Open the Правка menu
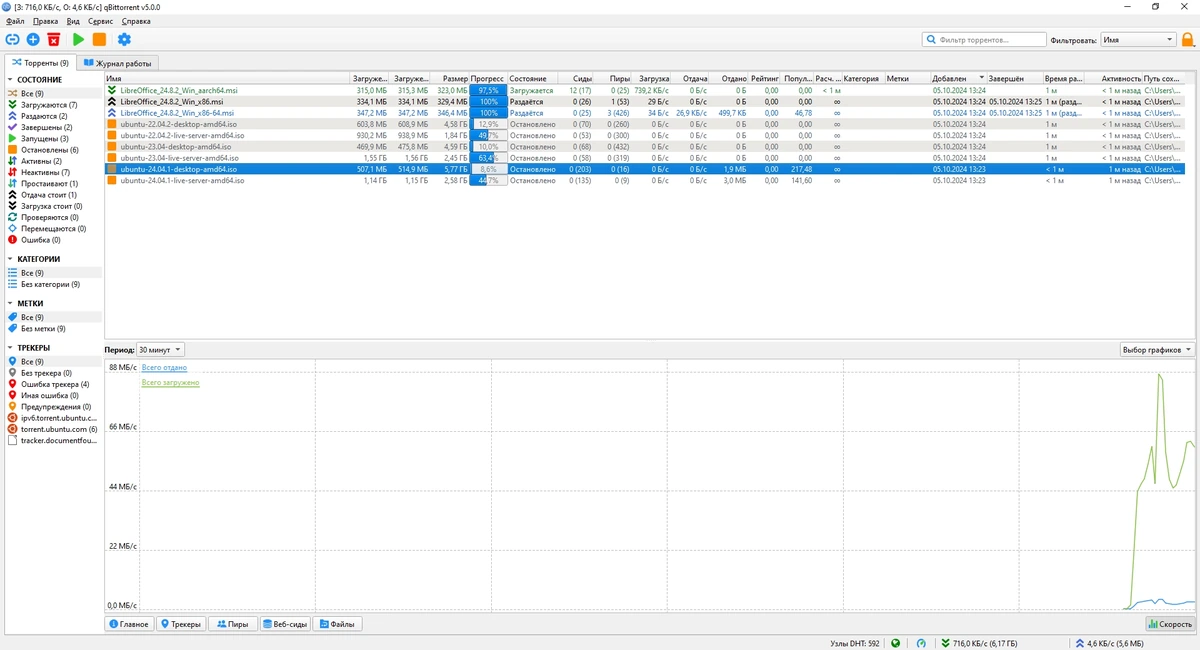Viewport: 1200px width, 650px height. click(x=45, y=21)
